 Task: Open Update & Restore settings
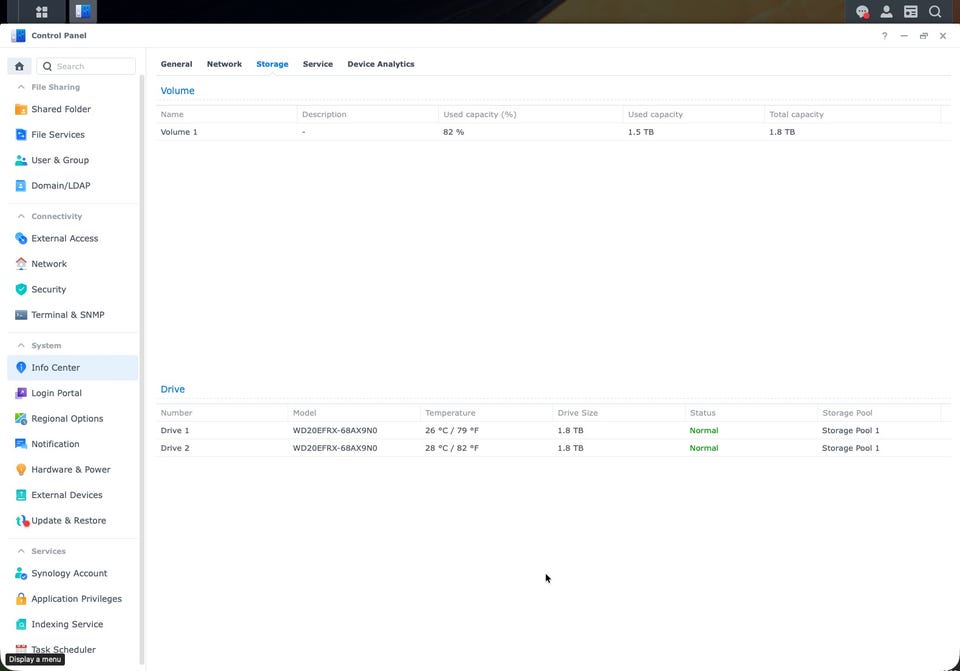click(72, 520)
